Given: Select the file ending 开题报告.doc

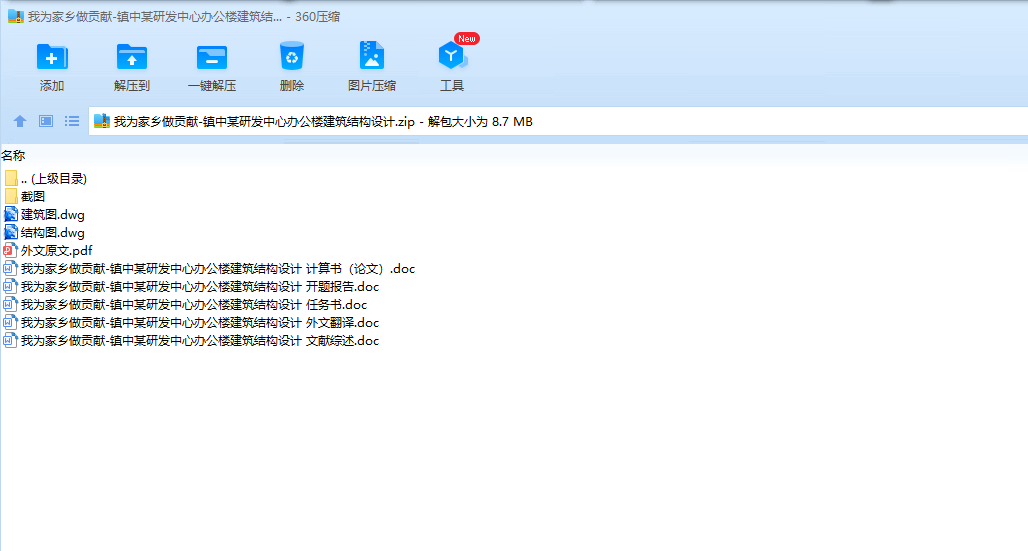Looking at the screenshot, I should pos(200,287).
